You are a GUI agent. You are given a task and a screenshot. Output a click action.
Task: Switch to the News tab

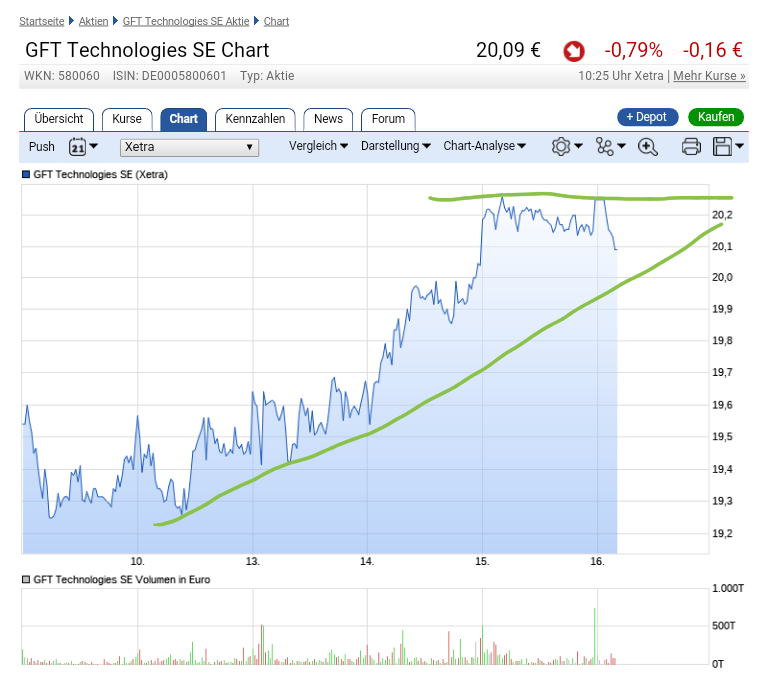(x=328, y=119)
